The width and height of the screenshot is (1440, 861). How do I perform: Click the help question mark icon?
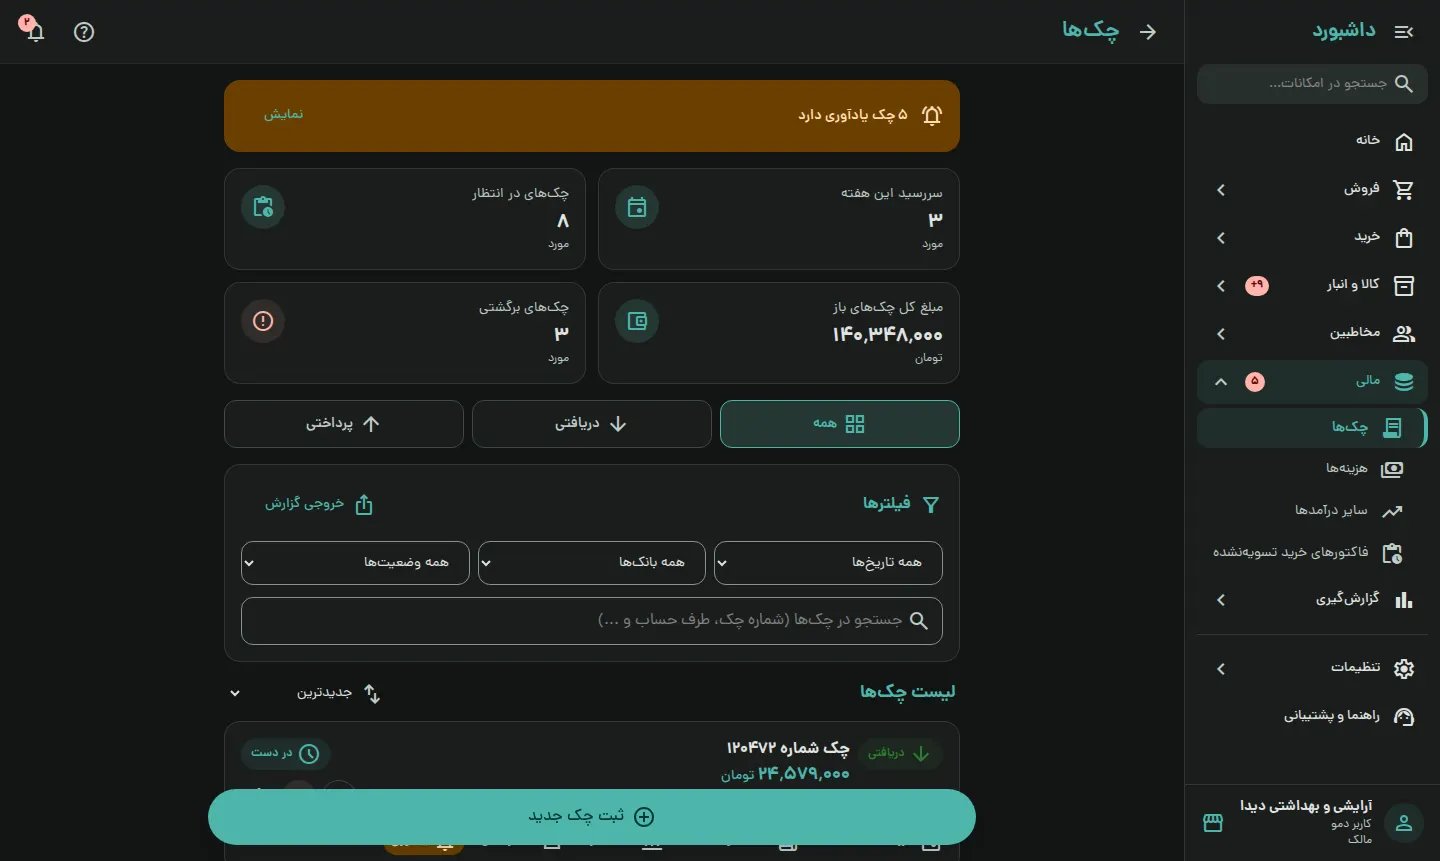pos(84,32)
